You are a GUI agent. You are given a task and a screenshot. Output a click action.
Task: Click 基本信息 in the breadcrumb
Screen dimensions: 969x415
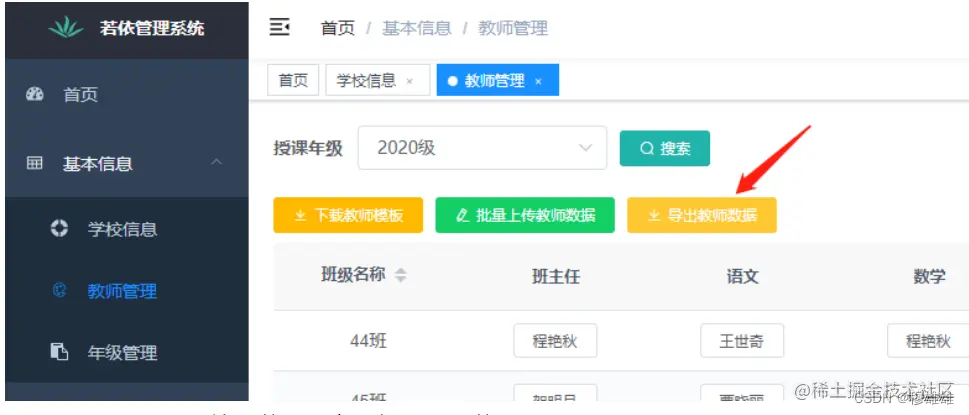point(417,28)
